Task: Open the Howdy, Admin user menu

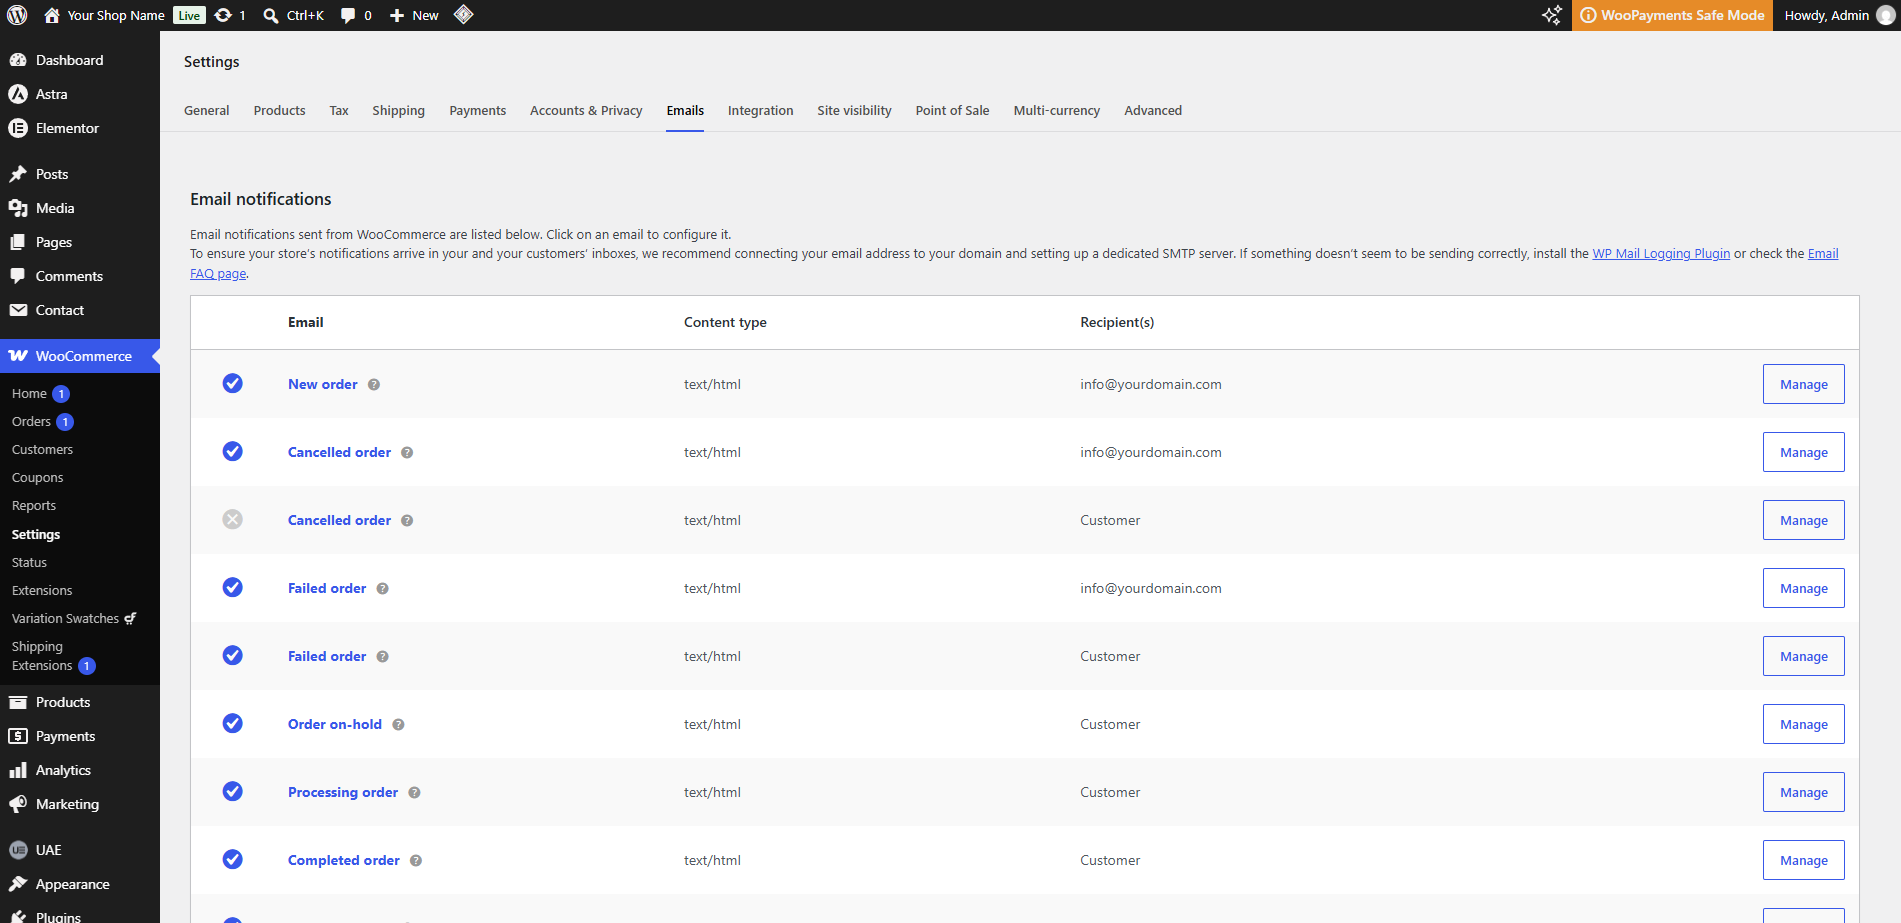Action: point(1838,15)
